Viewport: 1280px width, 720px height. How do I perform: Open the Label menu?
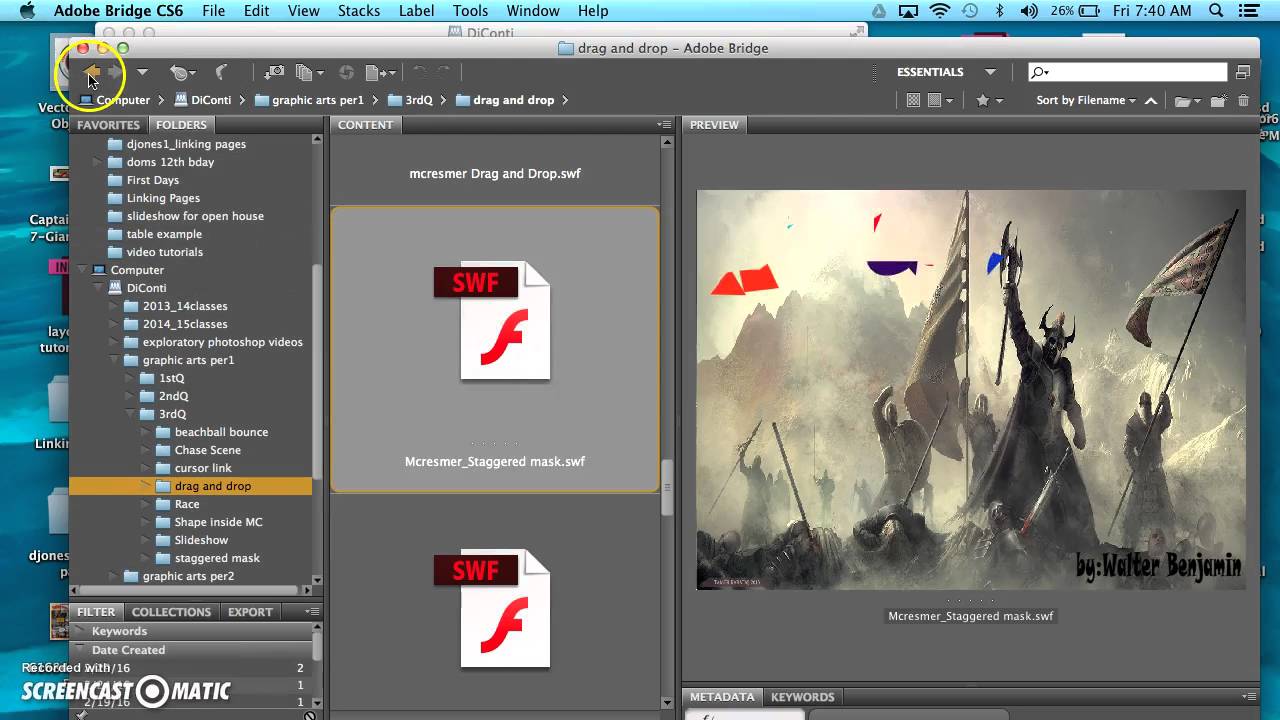click(x=417, y=11)
